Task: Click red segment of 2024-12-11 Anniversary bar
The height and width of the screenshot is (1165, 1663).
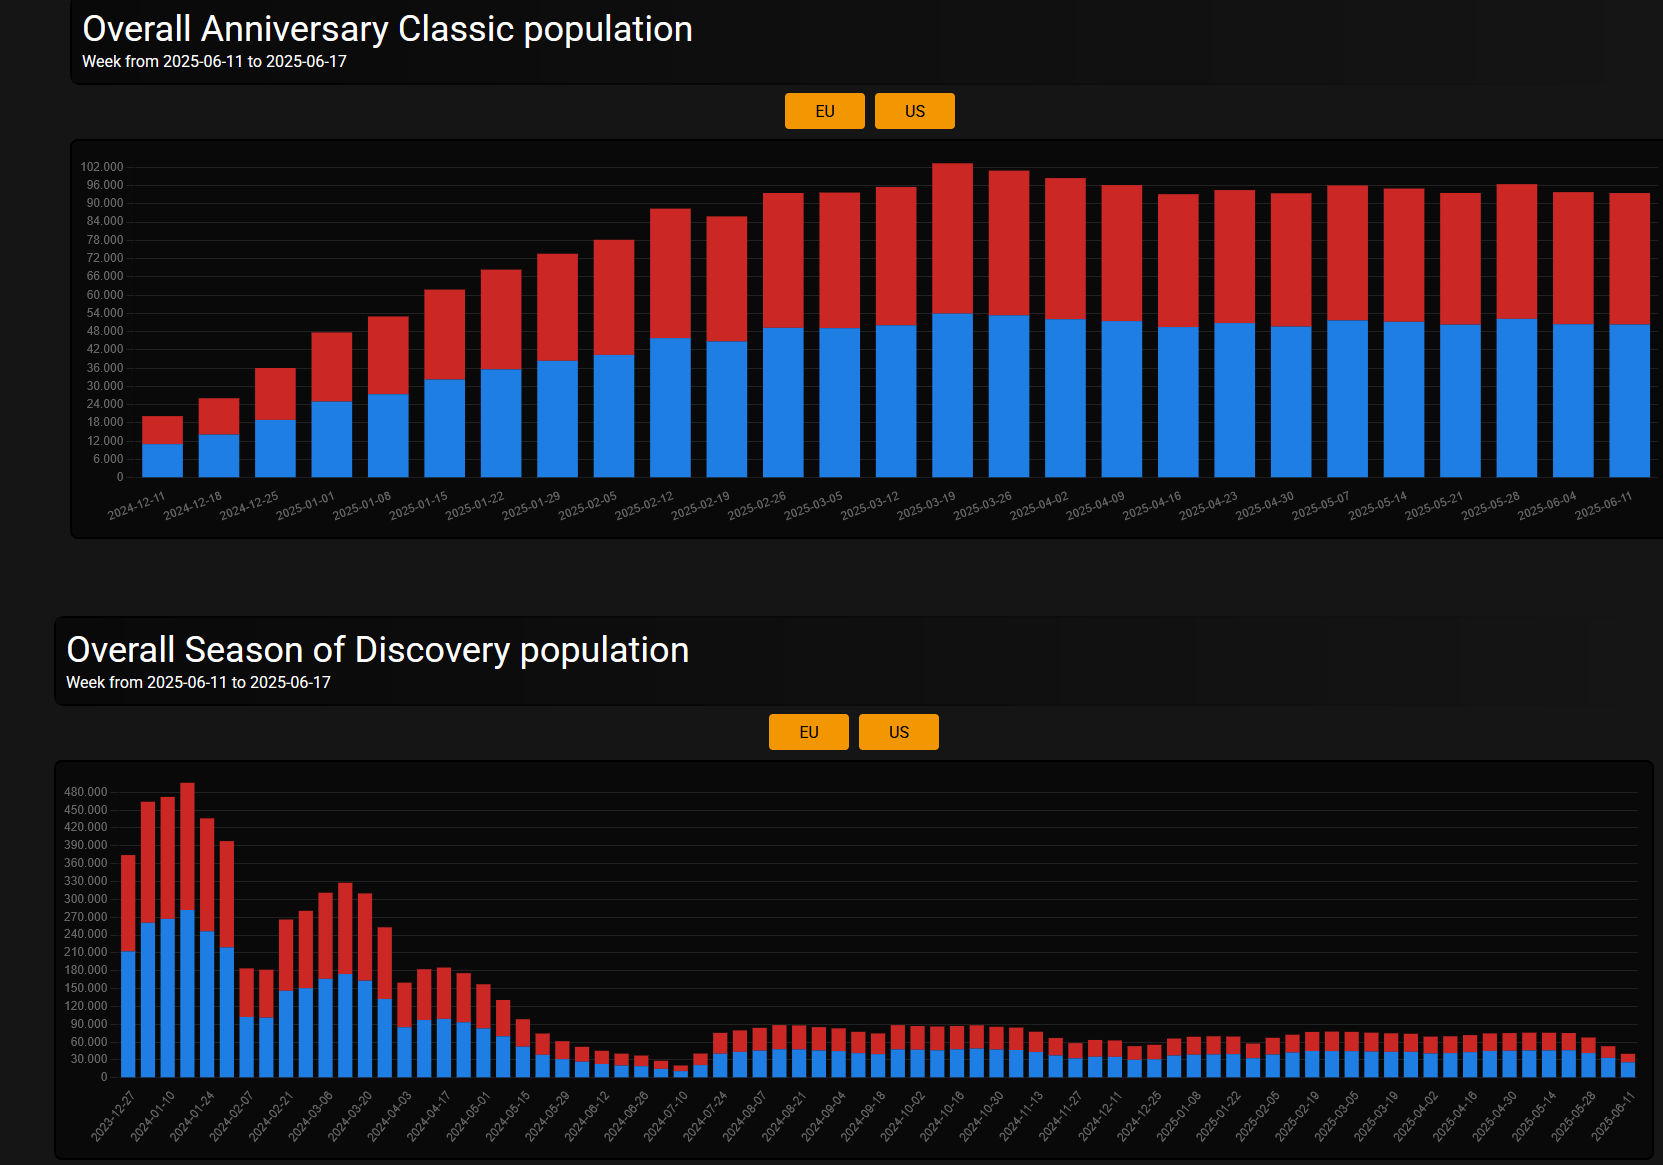Action: 162,430
